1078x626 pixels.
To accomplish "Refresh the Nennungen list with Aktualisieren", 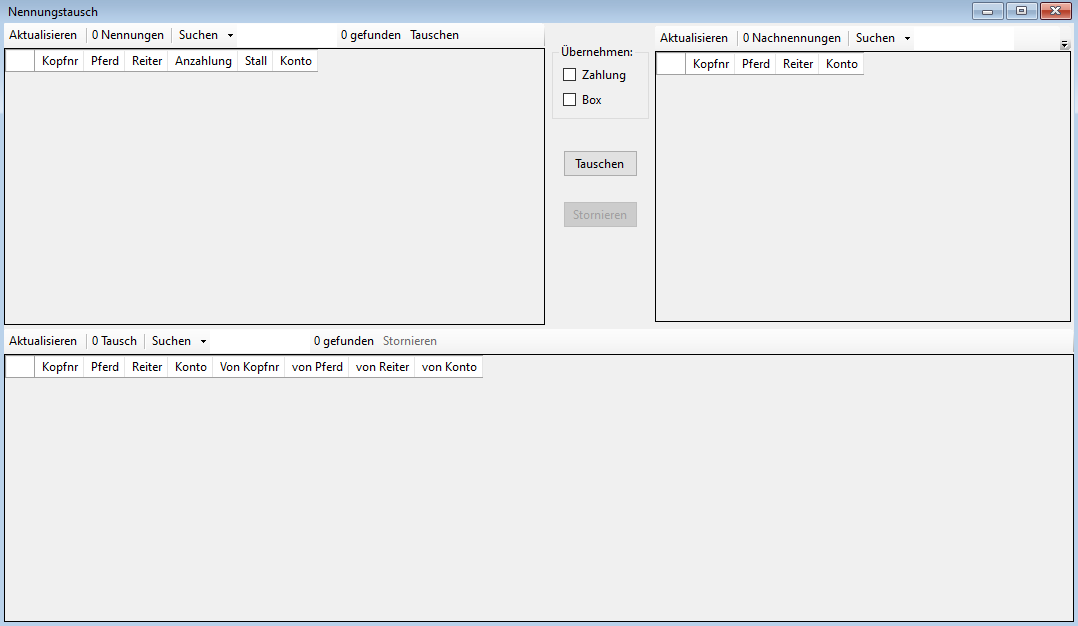I will [x=43, y=35].
